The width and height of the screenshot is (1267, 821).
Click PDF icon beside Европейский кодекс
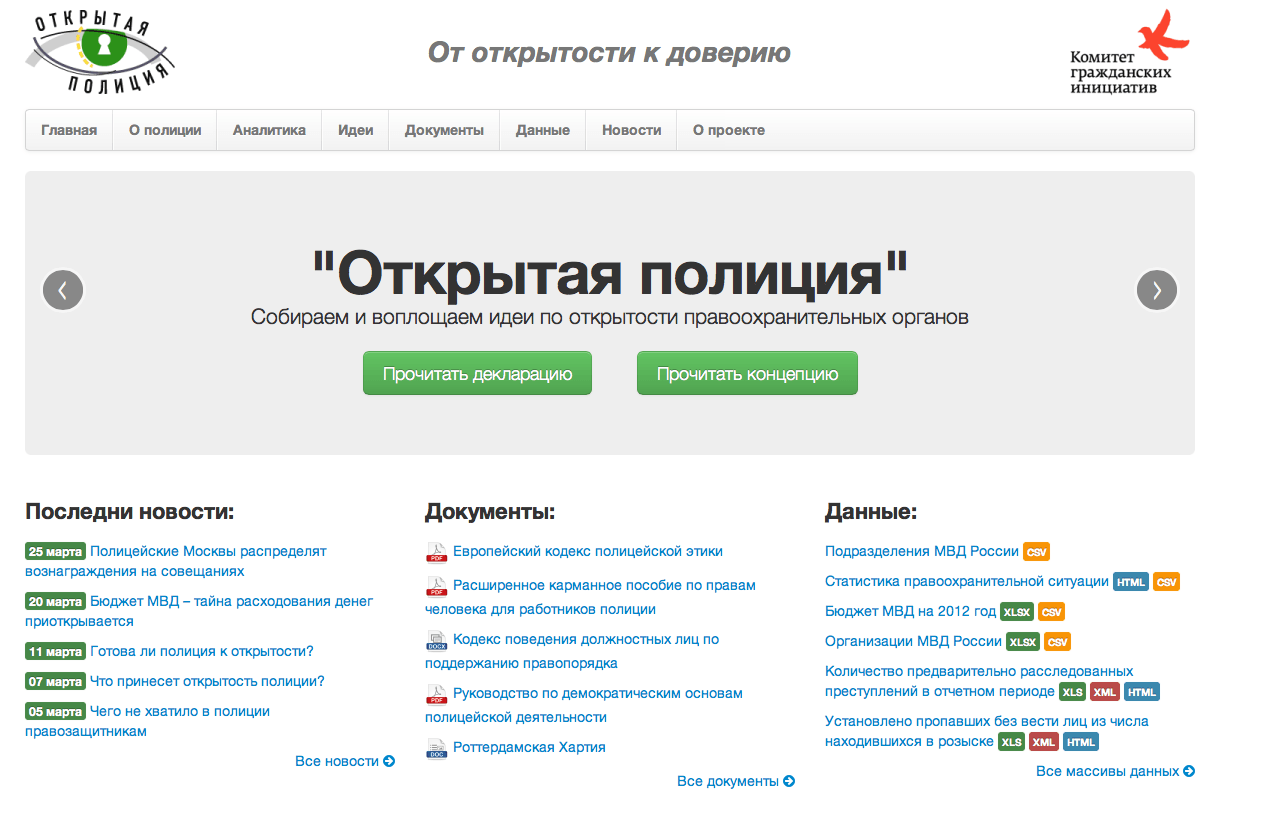436,552
